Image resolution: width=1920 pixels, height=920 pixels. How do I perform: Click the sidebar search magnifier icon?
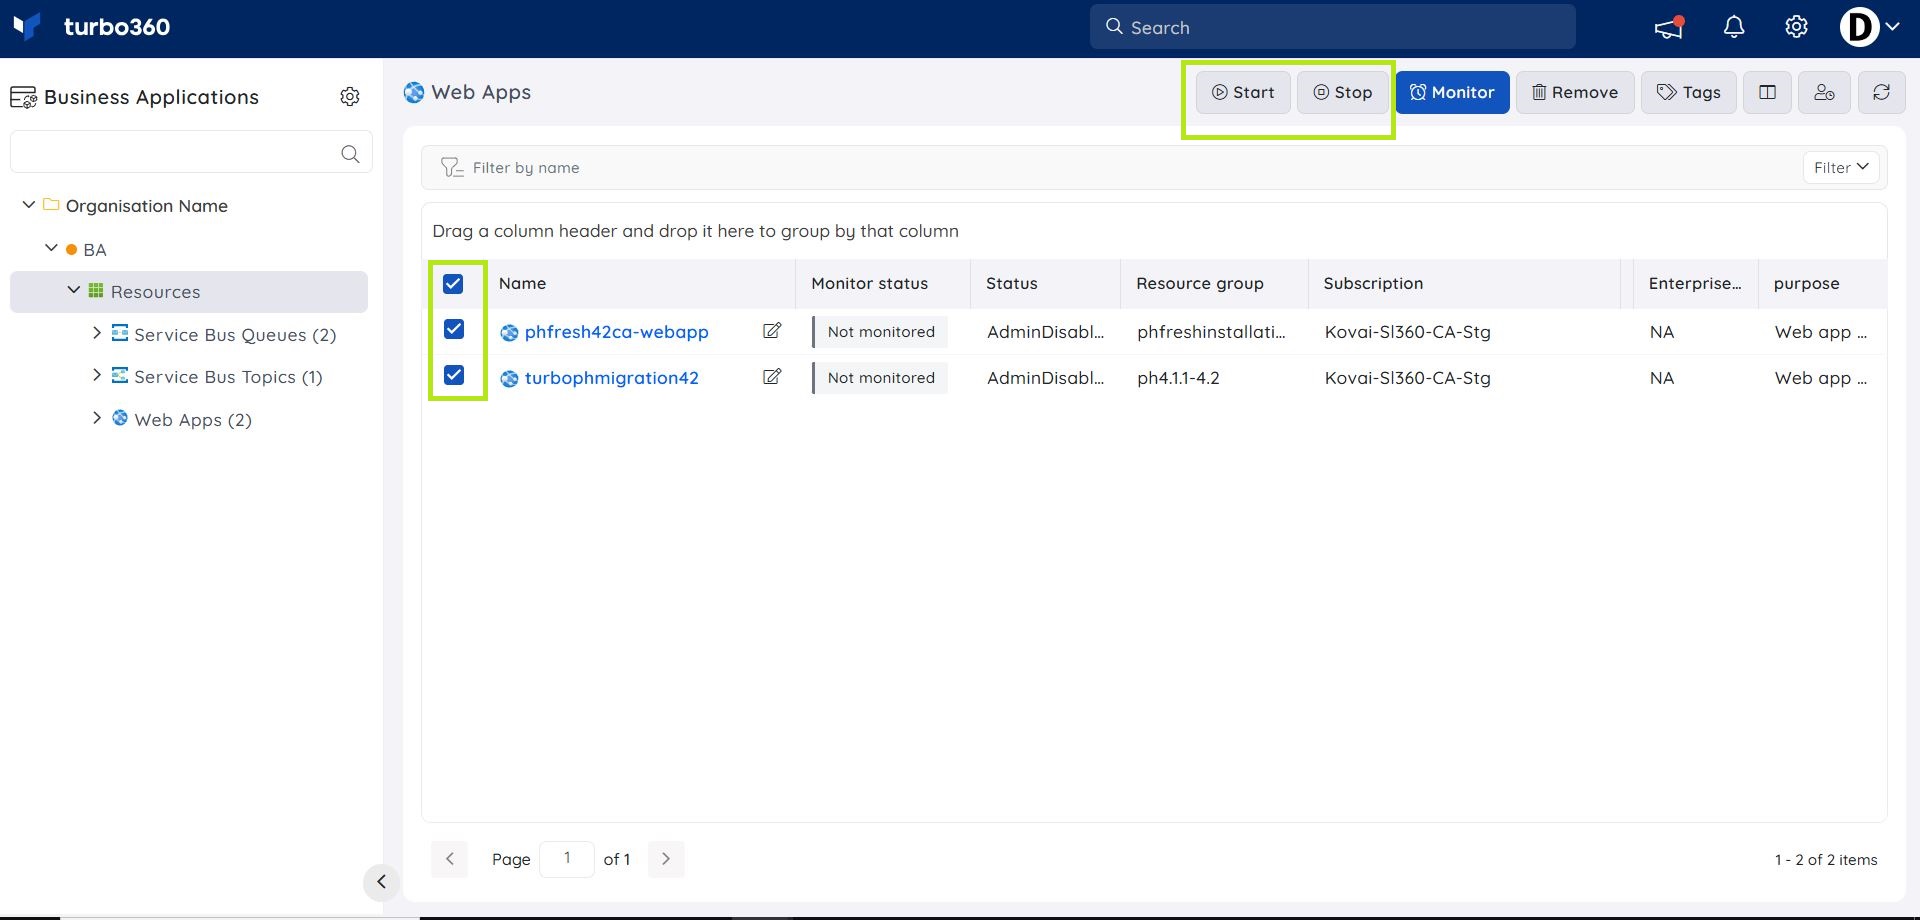pyautogui.click(x=350, y=154)
